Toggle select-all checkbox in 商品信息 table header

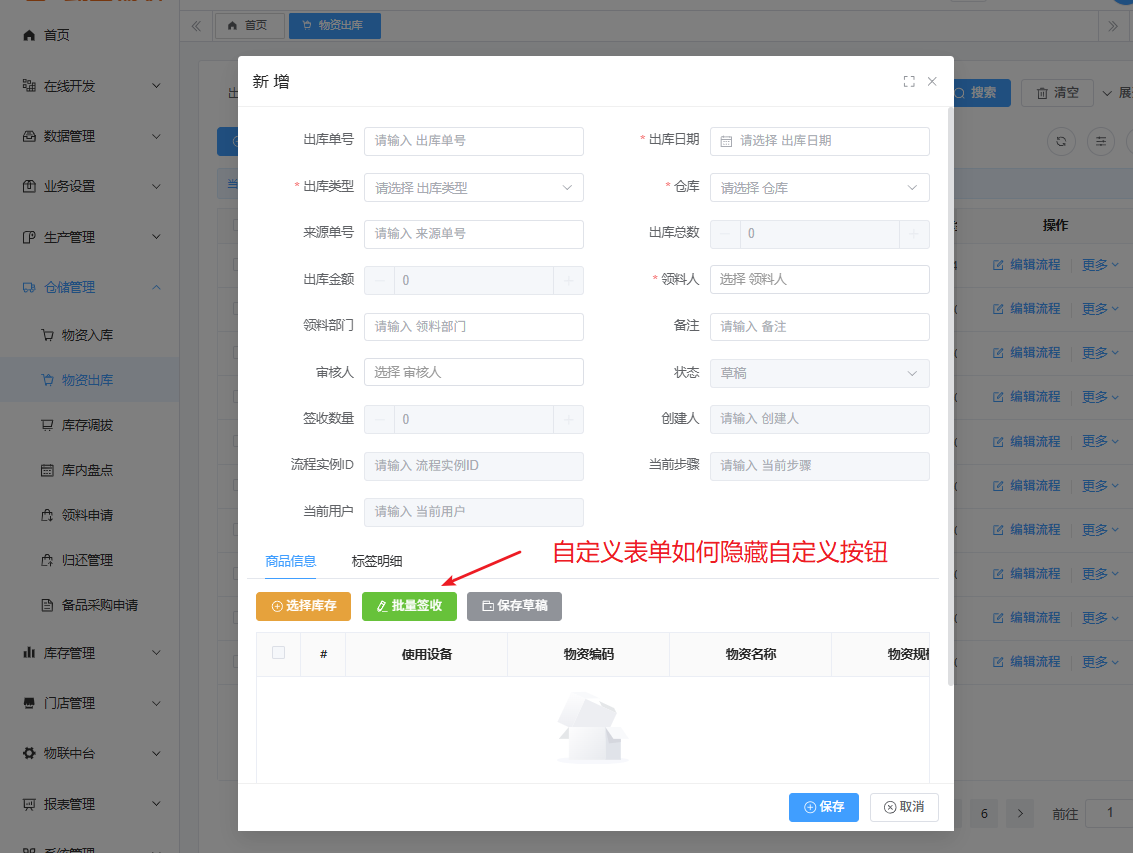278,653
